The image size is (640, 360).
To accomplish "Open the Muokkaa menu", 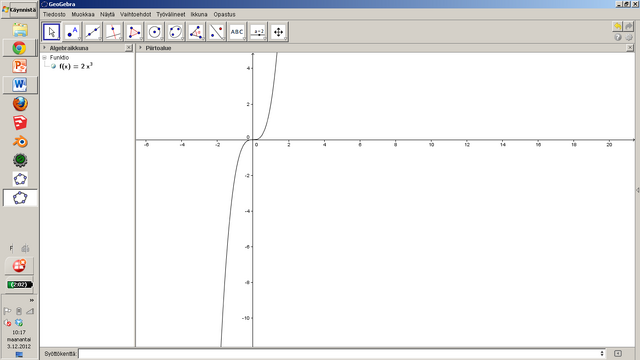I will point(83,14).
